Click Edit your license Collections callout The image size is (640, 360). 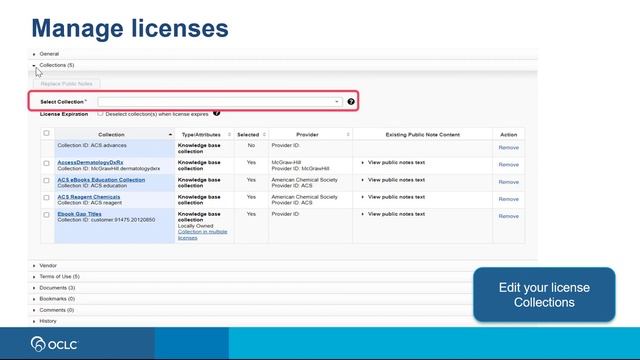[544, 295]
